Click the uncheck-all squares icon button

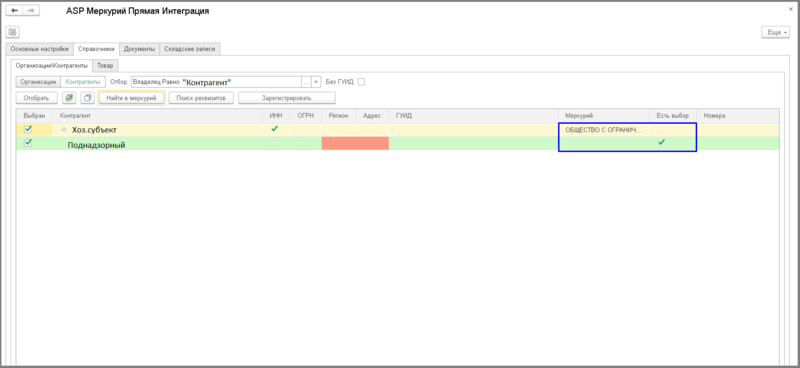(87, 97)
